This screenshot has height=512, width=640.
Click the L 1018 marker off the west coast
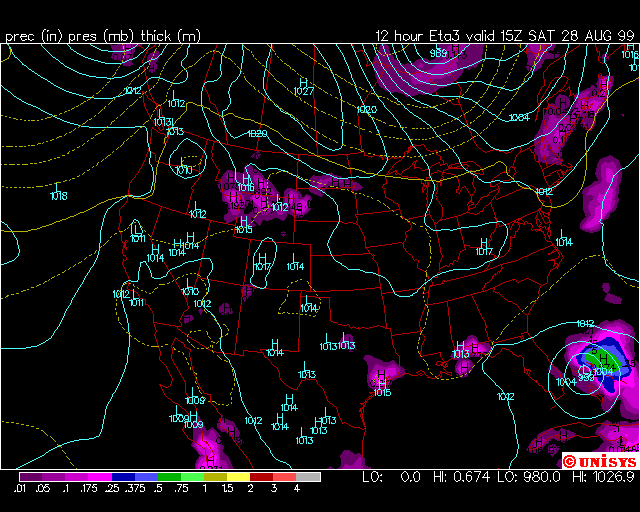coord(58,191)
